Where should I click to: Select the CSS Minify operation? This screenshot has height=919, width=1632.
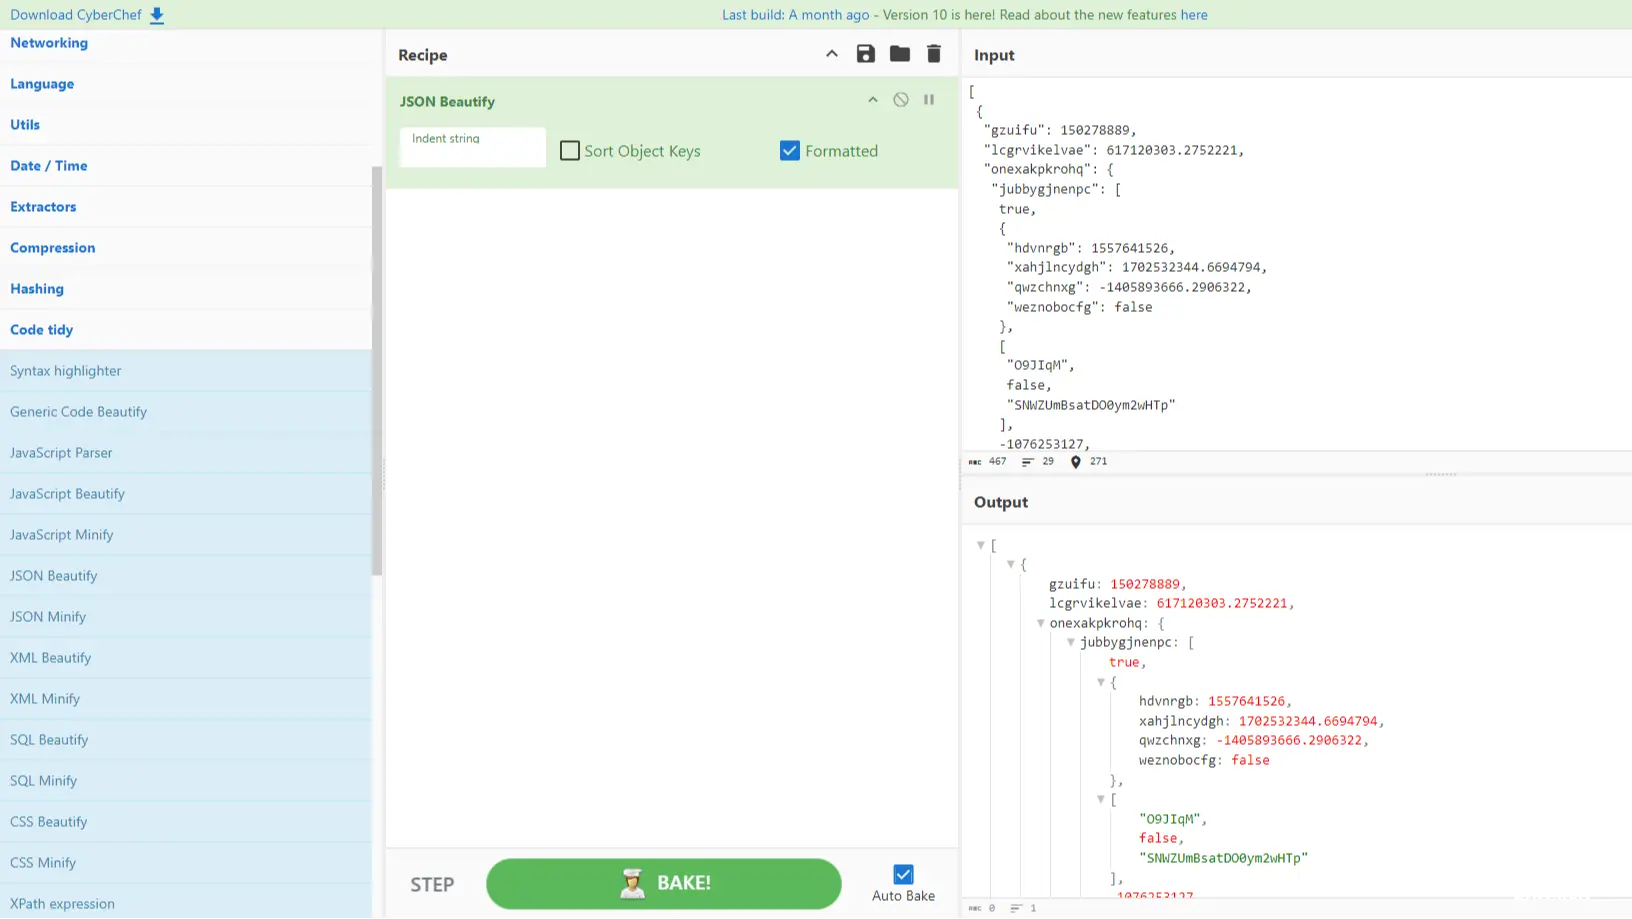click(x=186, y=863)
